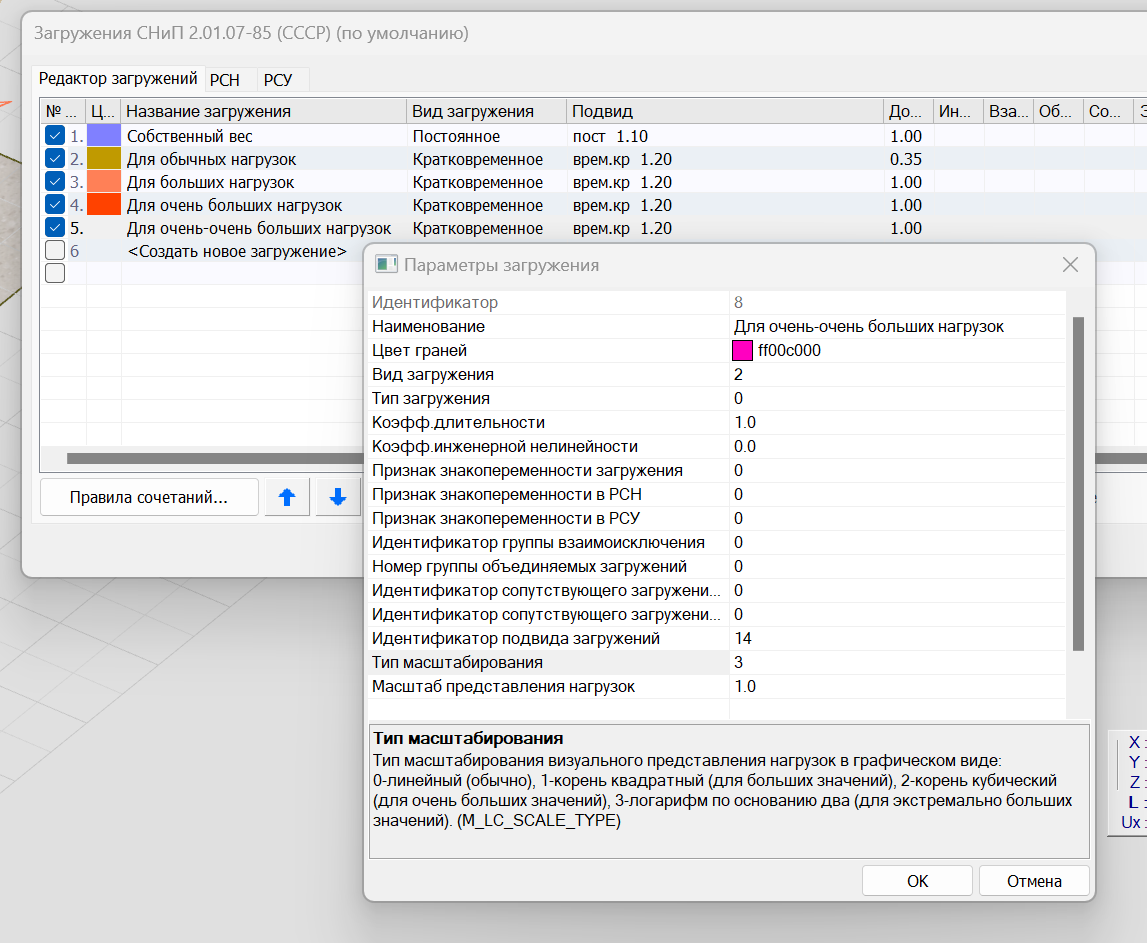Click Кратковременное type in row 2
1147x943 pixels.
(x=478, y=160)
